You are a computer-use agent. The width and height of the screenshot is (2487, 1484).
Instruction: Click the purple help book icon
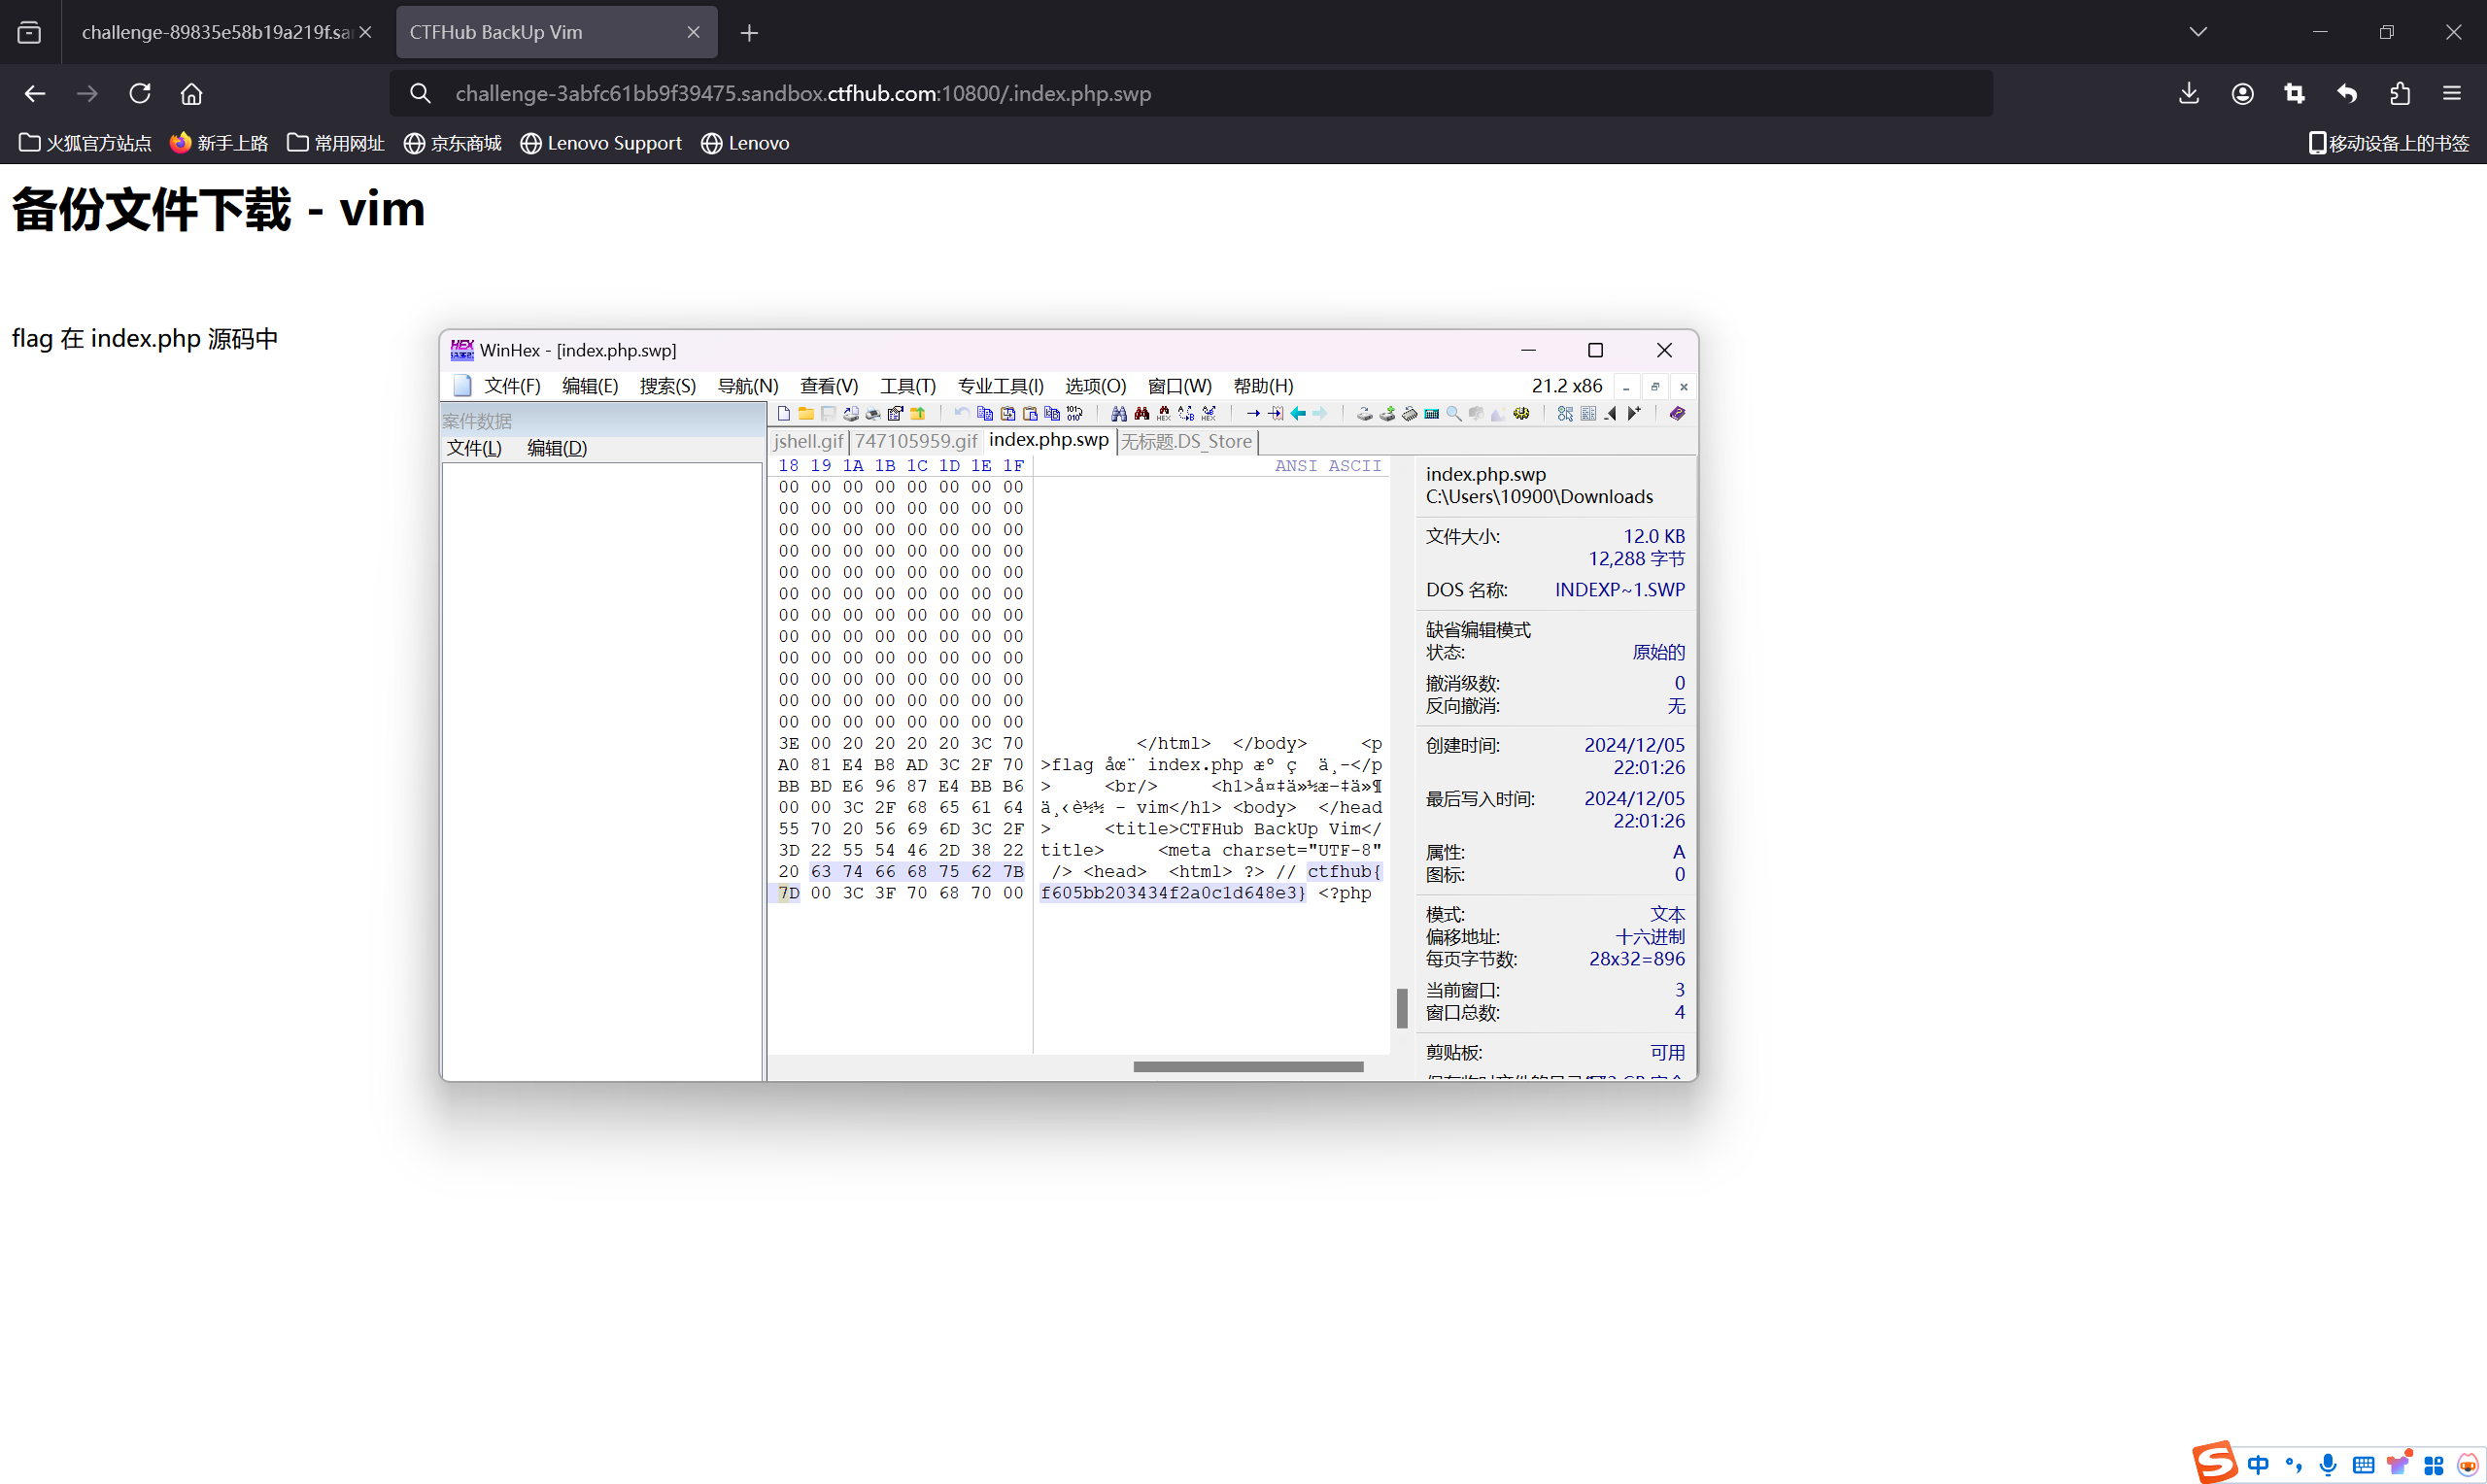pyautogui.click(x=1678, y=414)
